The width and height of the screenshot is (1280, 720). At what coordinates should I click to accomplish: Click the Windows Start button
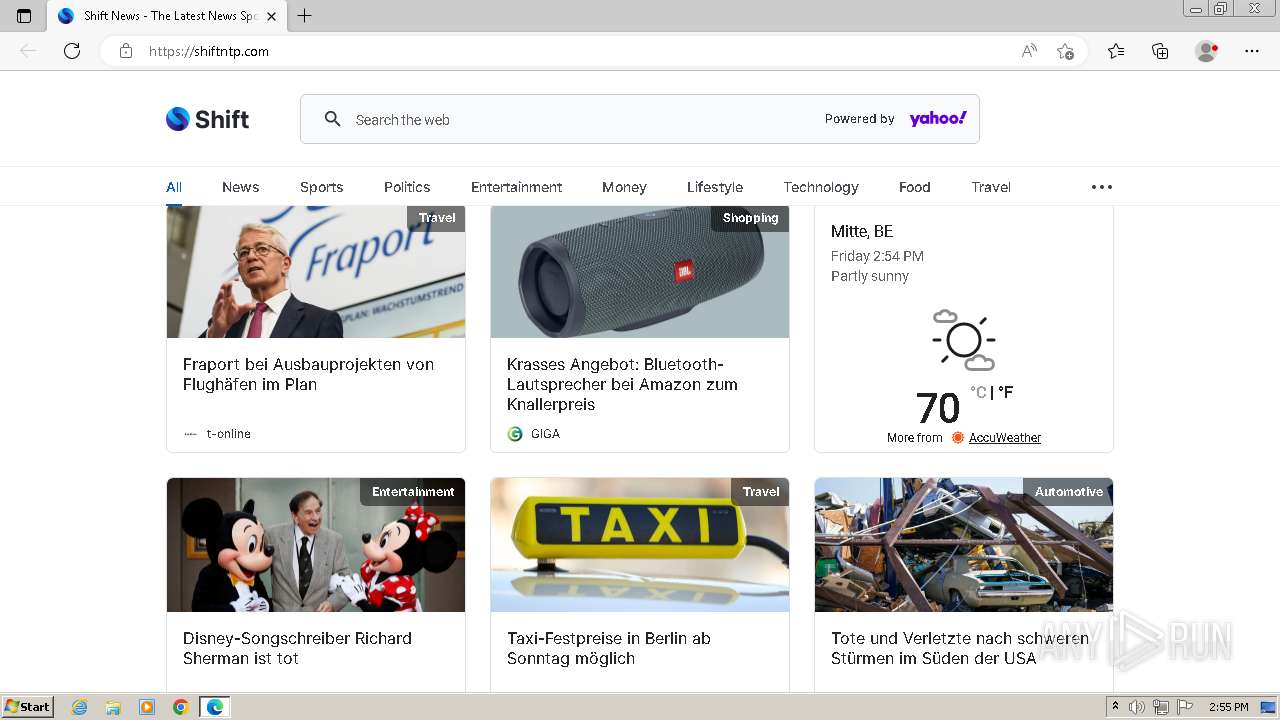[x=28, y=707]
